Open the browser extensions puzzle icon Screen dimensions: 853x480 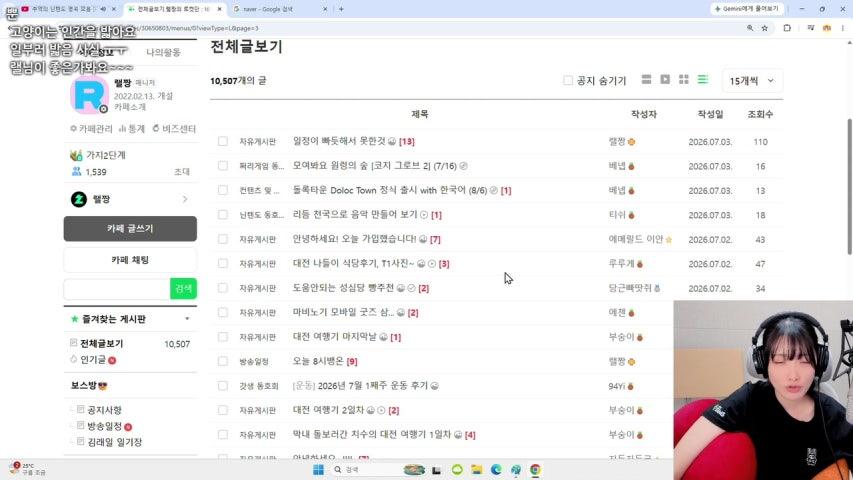787,28
